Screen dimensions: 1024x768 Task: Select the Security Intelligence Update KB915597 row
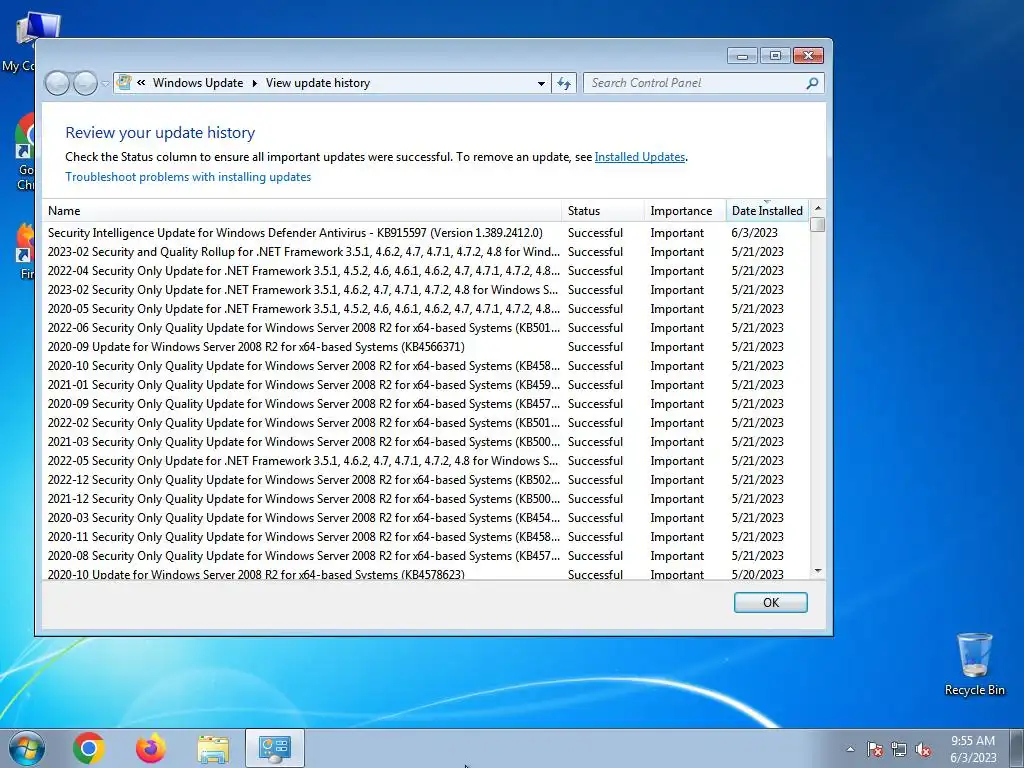pos(426,233)
